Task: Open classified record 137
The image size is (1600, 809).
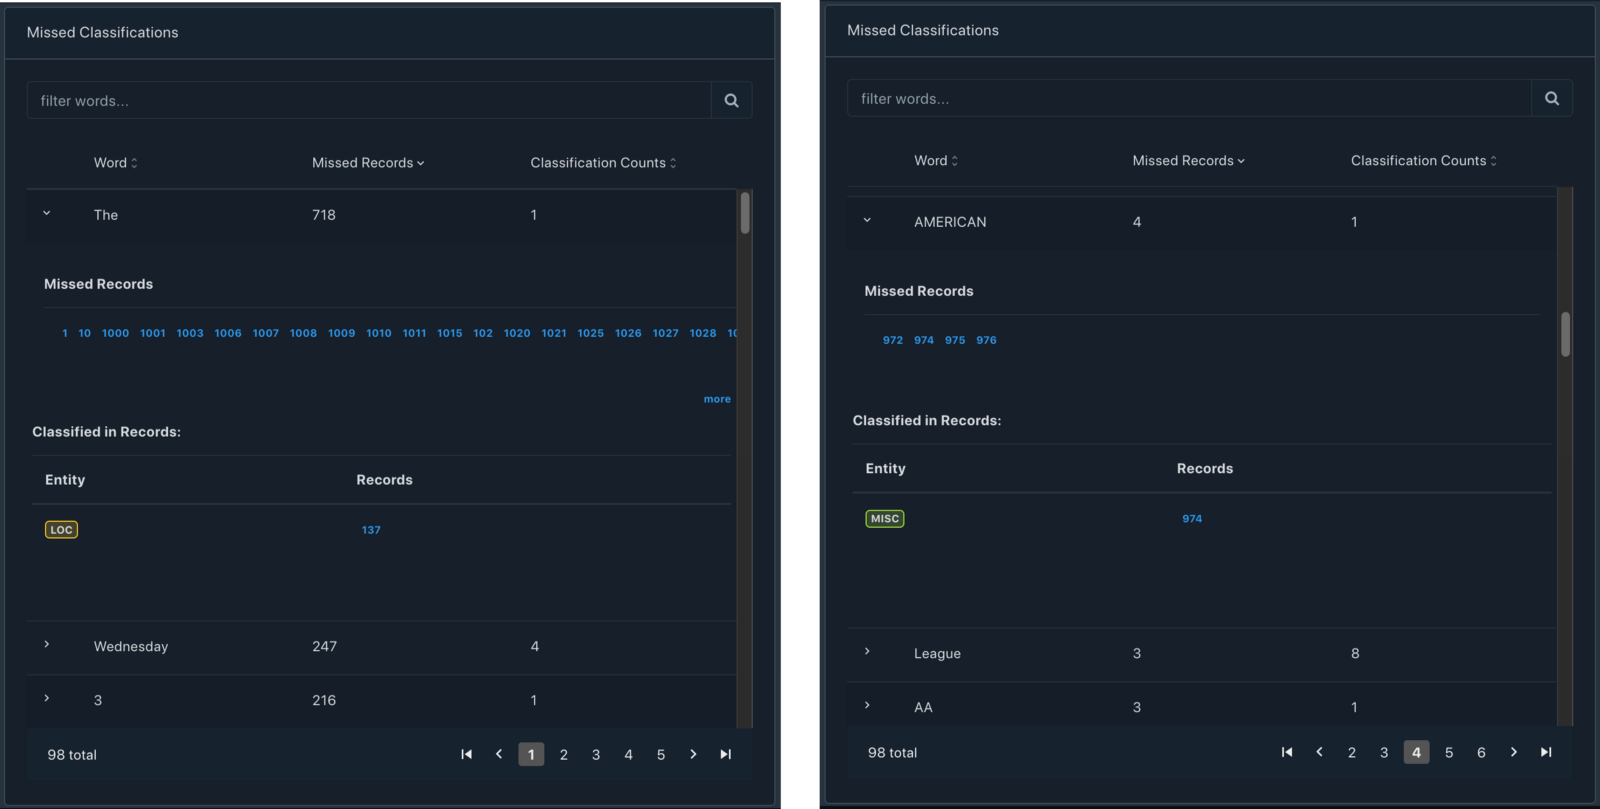Action: [x=371, y=530]
